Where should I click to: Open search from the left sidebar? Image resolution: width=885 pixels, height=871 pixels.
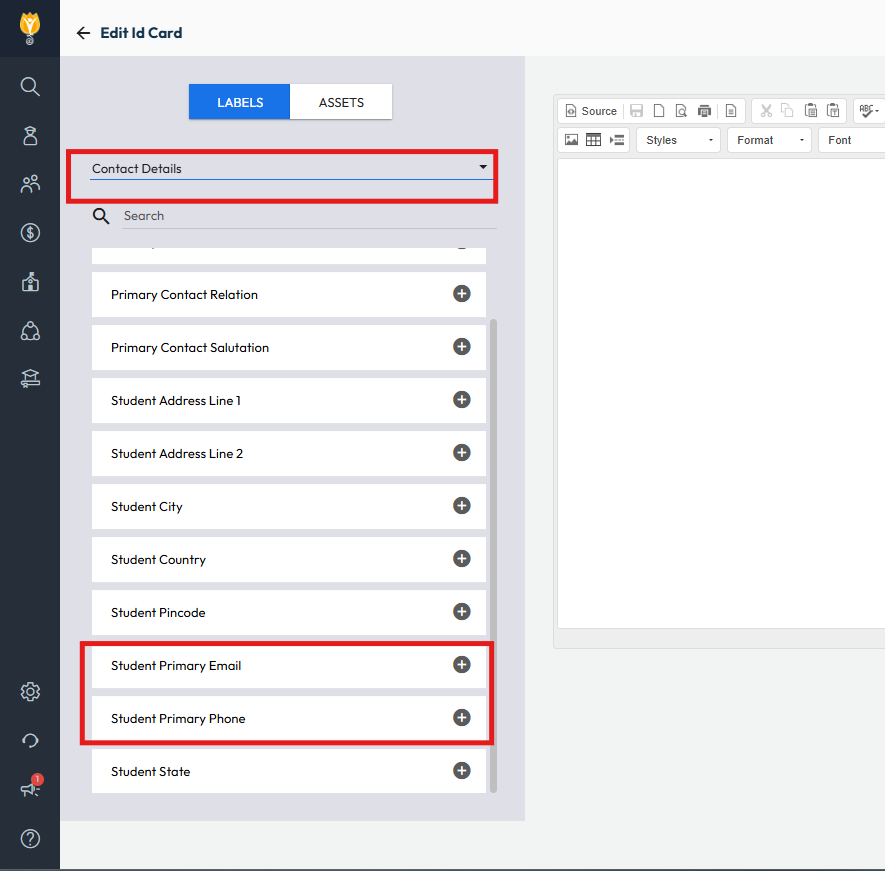[30, 87]
